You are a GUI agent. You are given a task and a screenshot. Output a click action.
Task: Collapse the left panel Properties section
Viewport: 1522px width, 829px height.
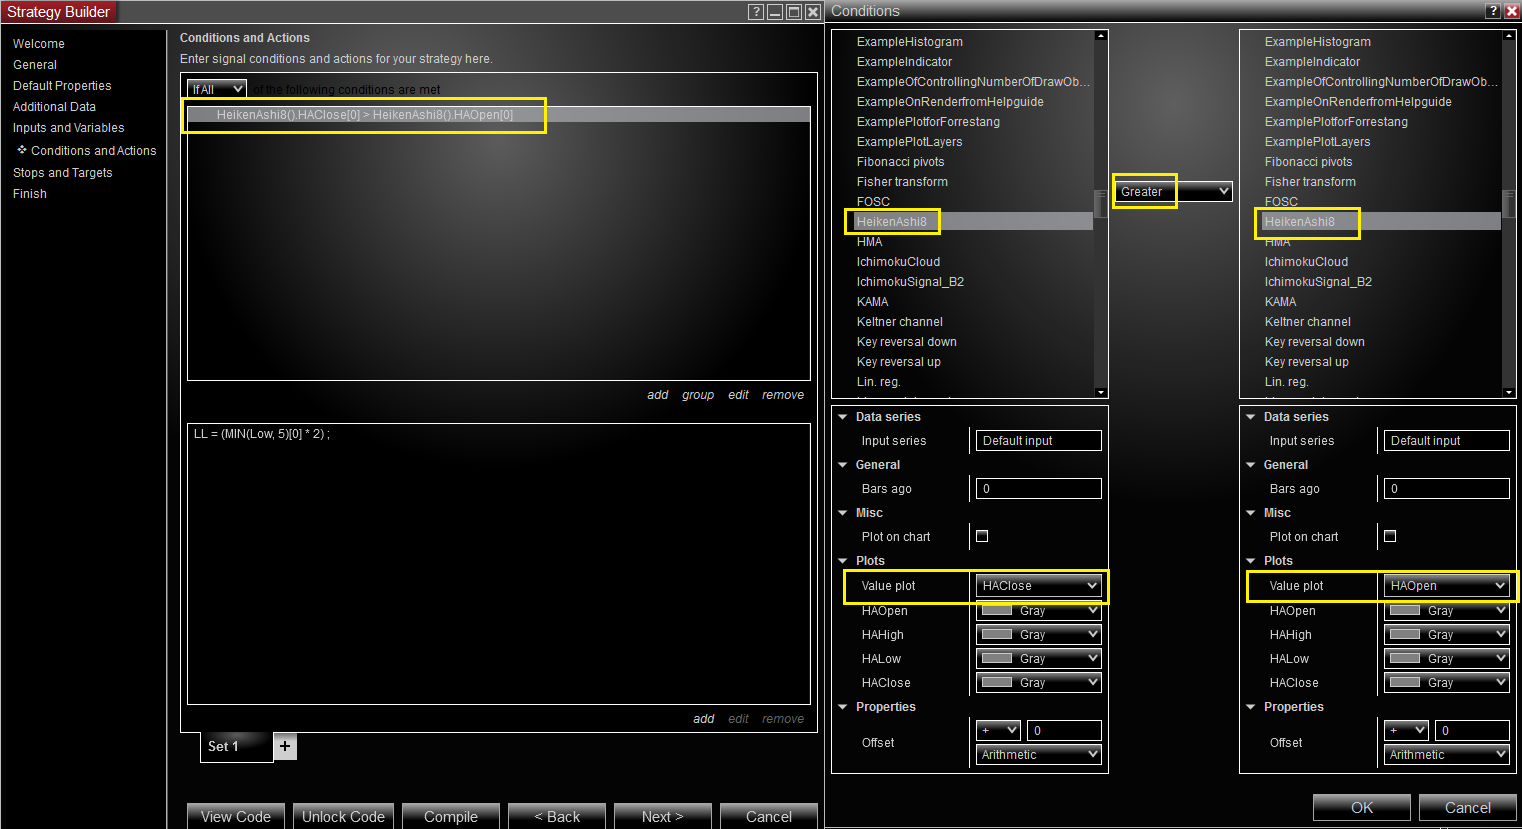click(843, 707)
